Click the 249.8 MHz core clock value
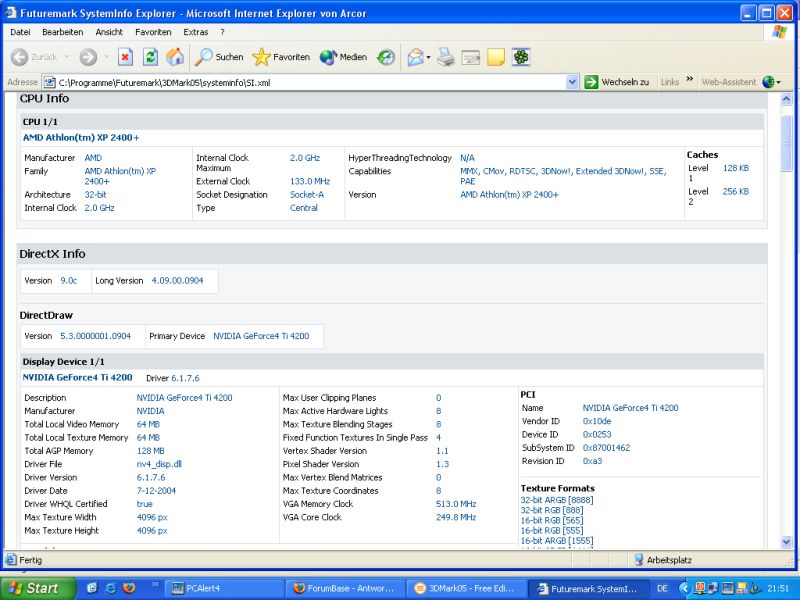 (x=456, y=517)
